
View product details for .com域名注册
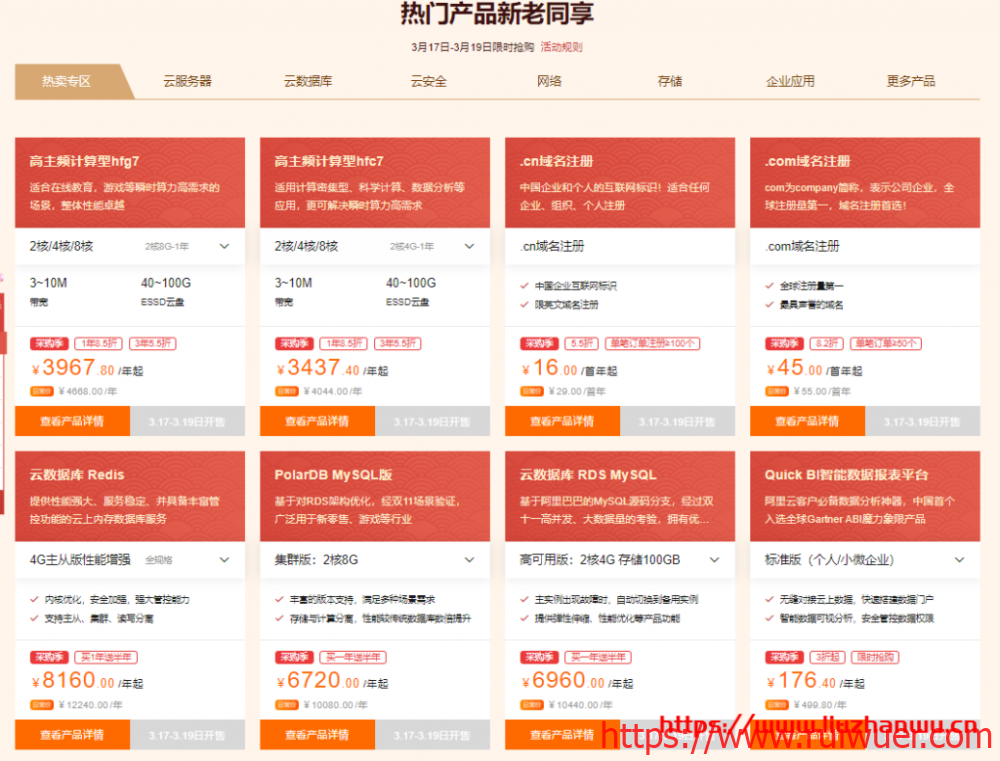pos(807,422)
